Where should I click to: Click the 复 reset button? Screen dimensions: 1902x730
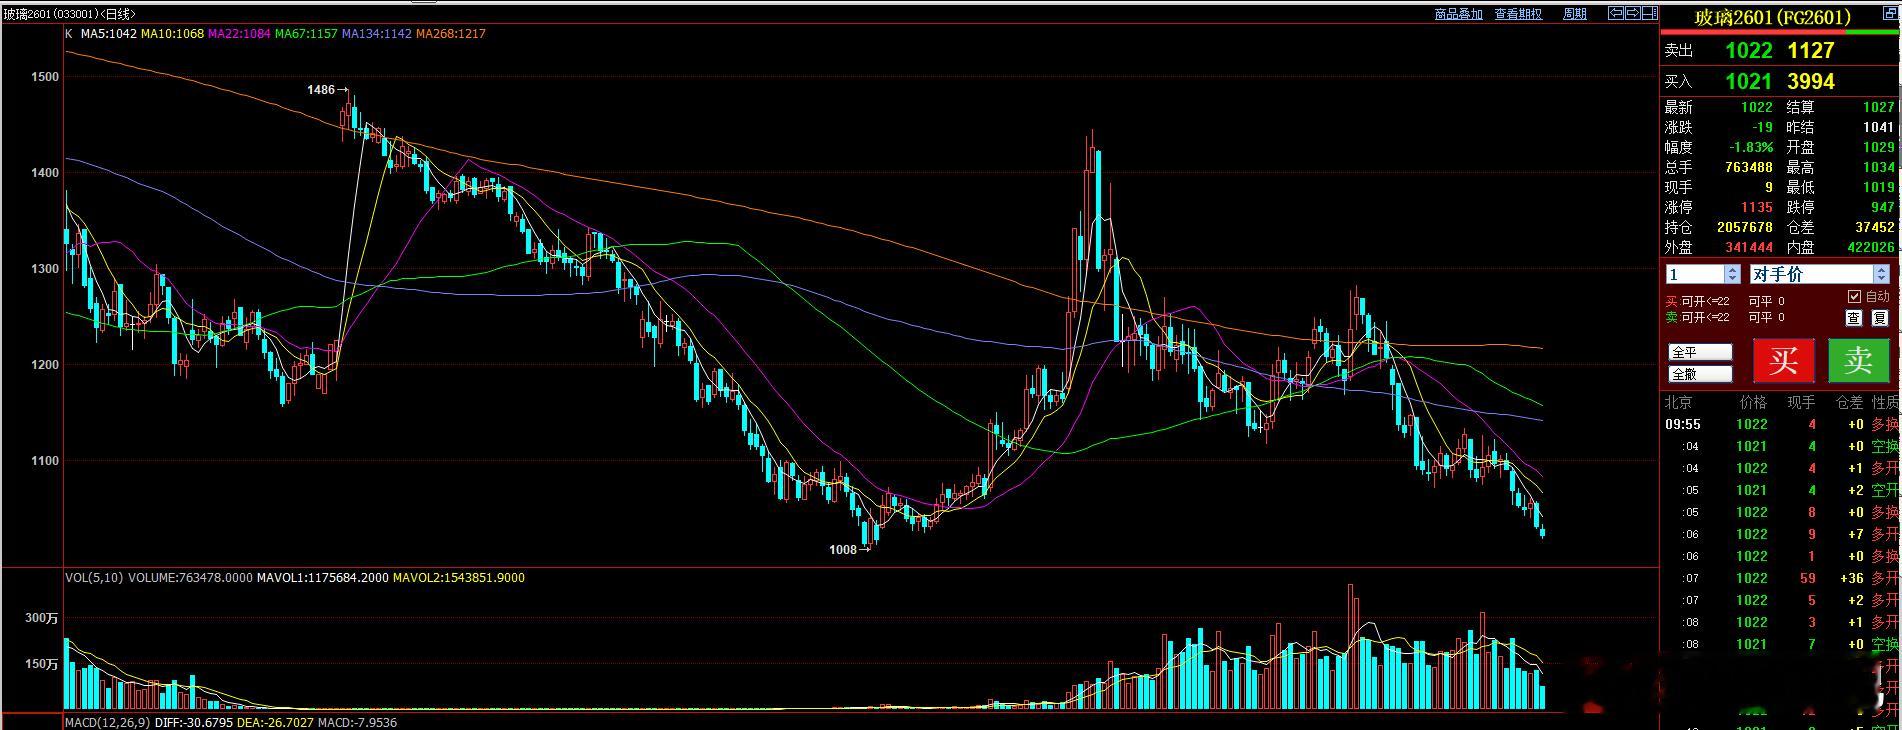[x=1879, y=318]
